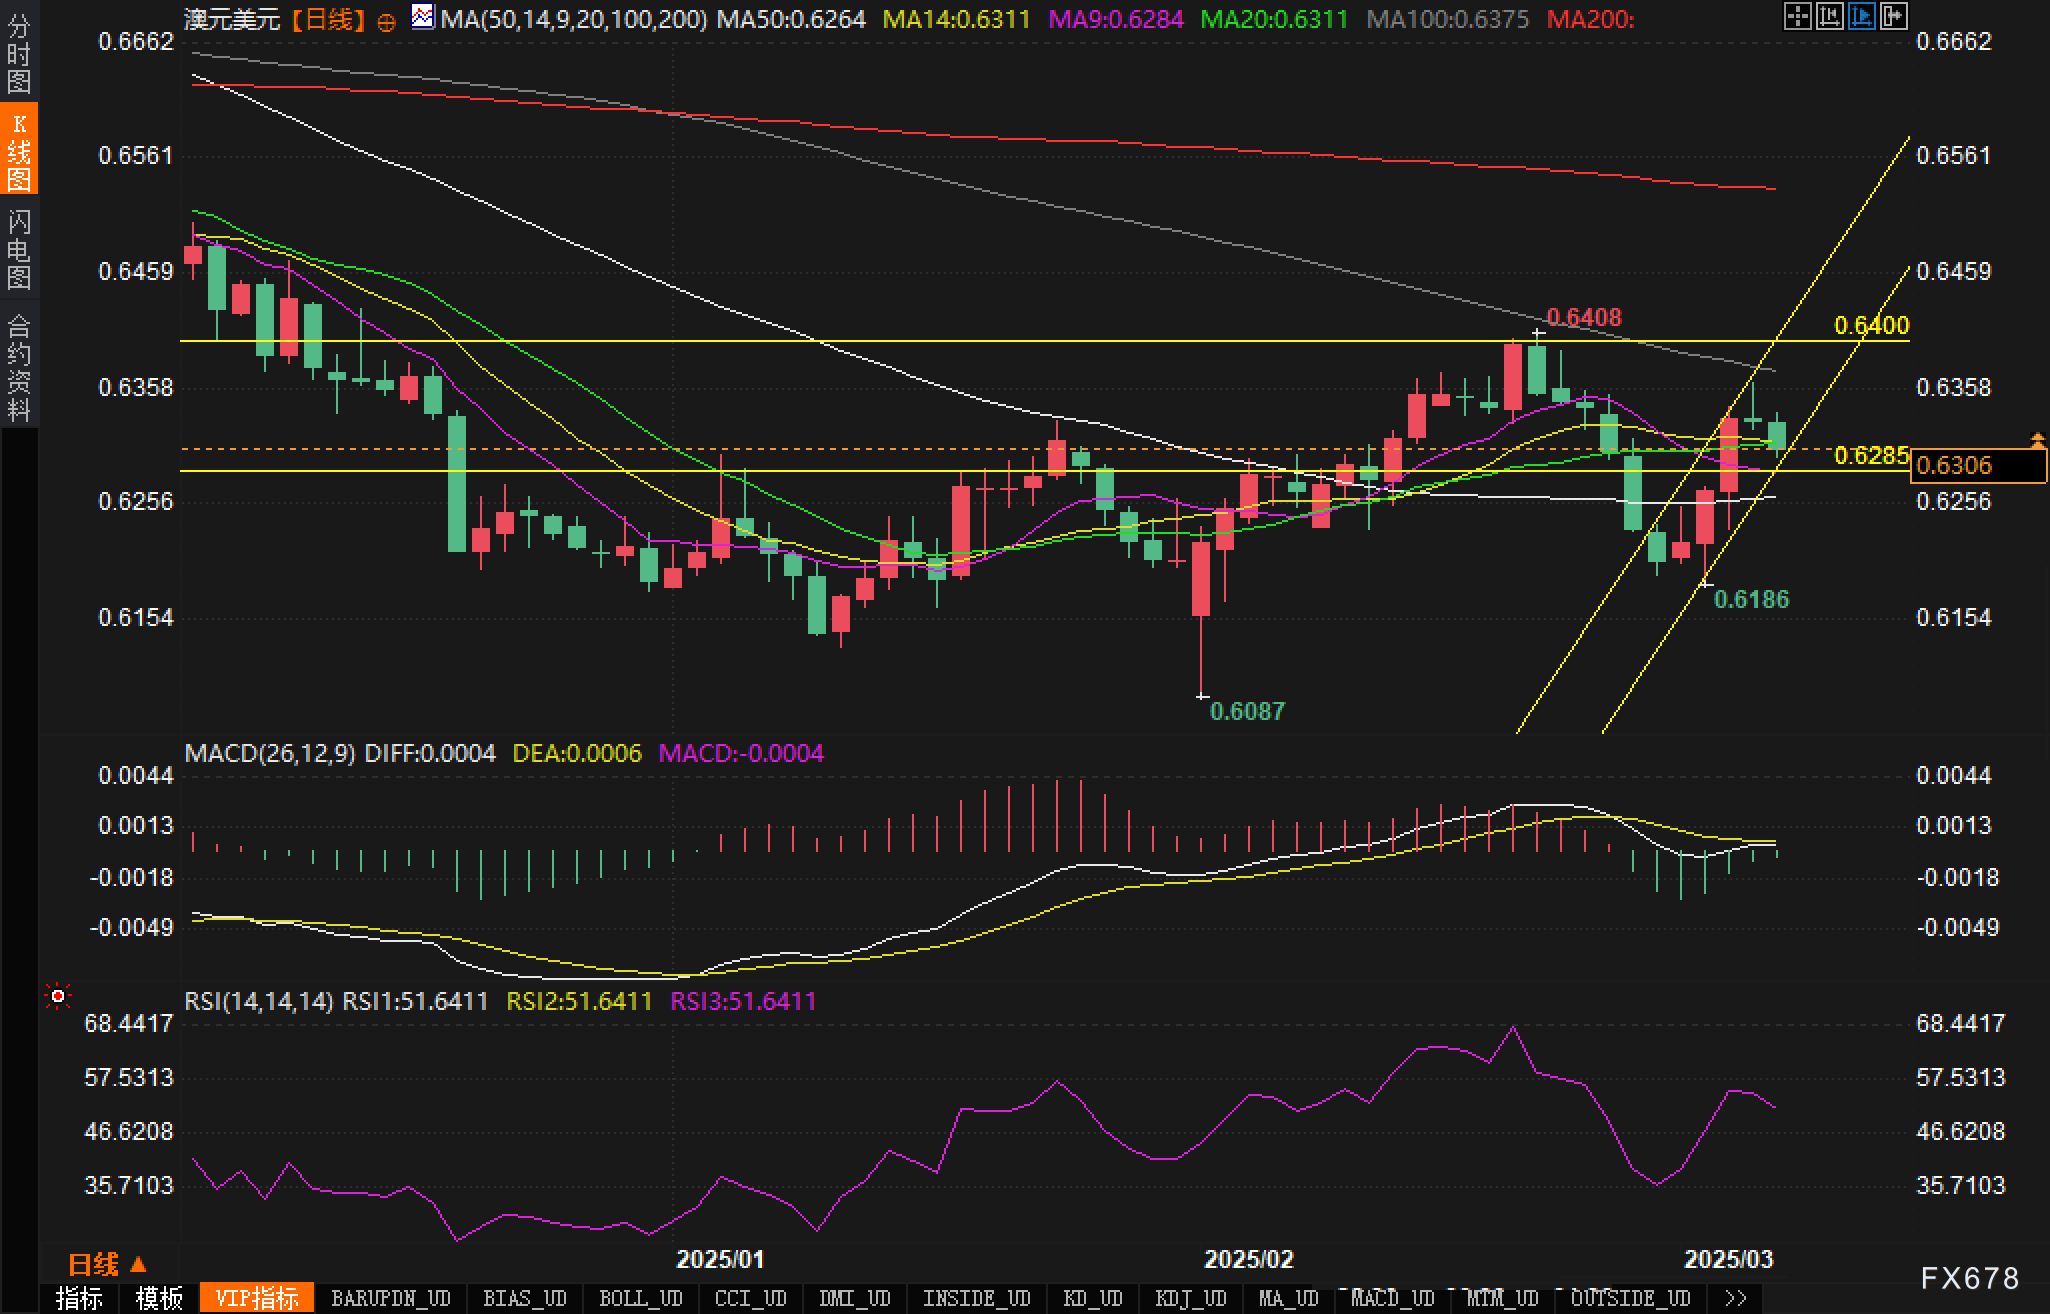Click the blue highlighted chart mode icon

coord(1861,16)
